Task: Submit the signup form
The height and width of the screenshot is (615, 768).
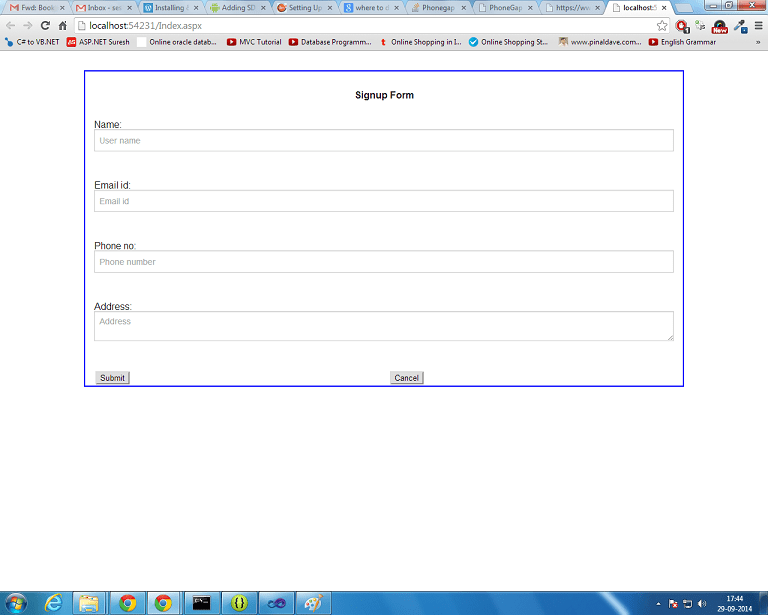Action: pyautogui.click(x=113, y=378)
